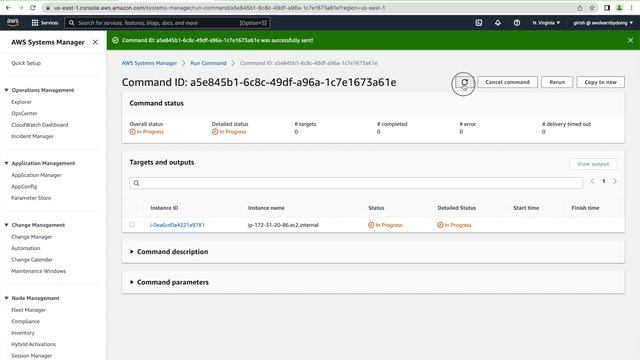Open the Services grid menu
640x360 pixels.
[35, 23]
